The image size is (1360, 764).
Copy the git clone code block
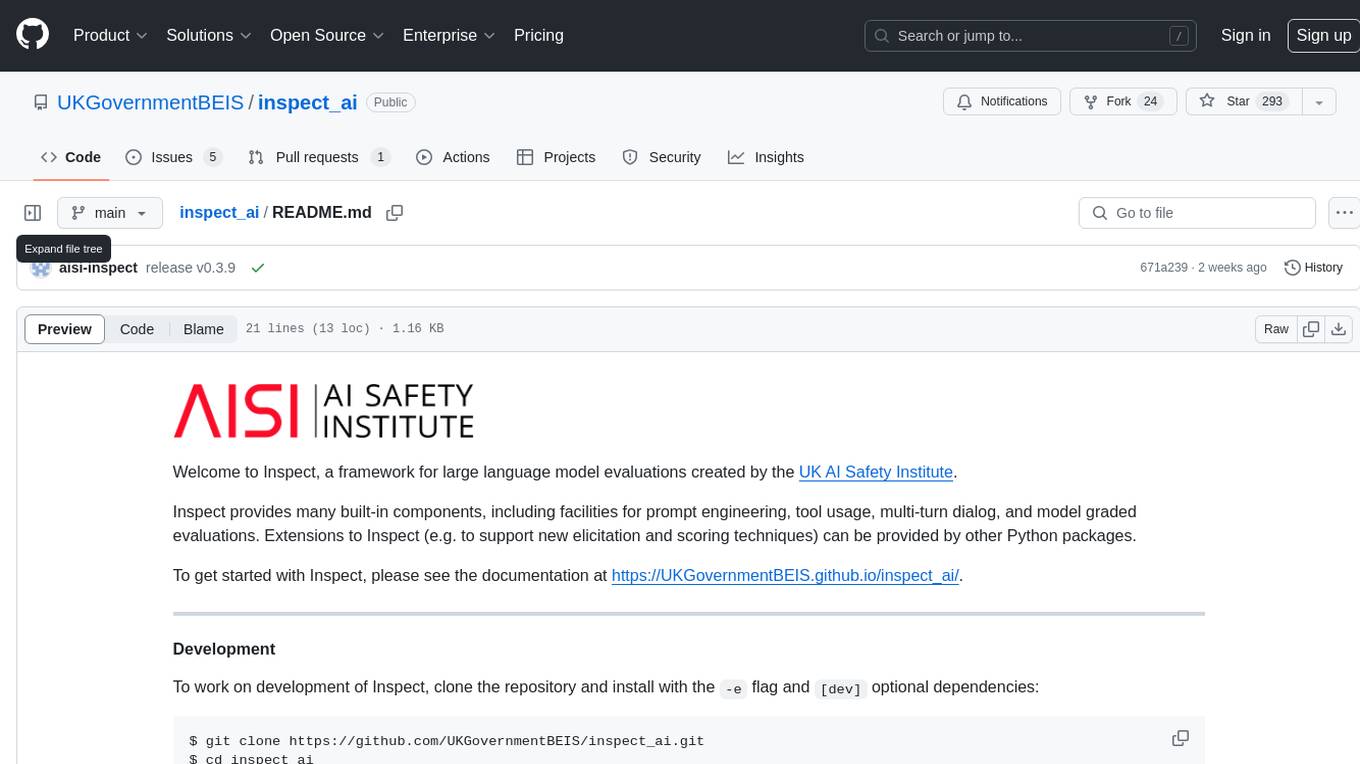(1180, 738)
